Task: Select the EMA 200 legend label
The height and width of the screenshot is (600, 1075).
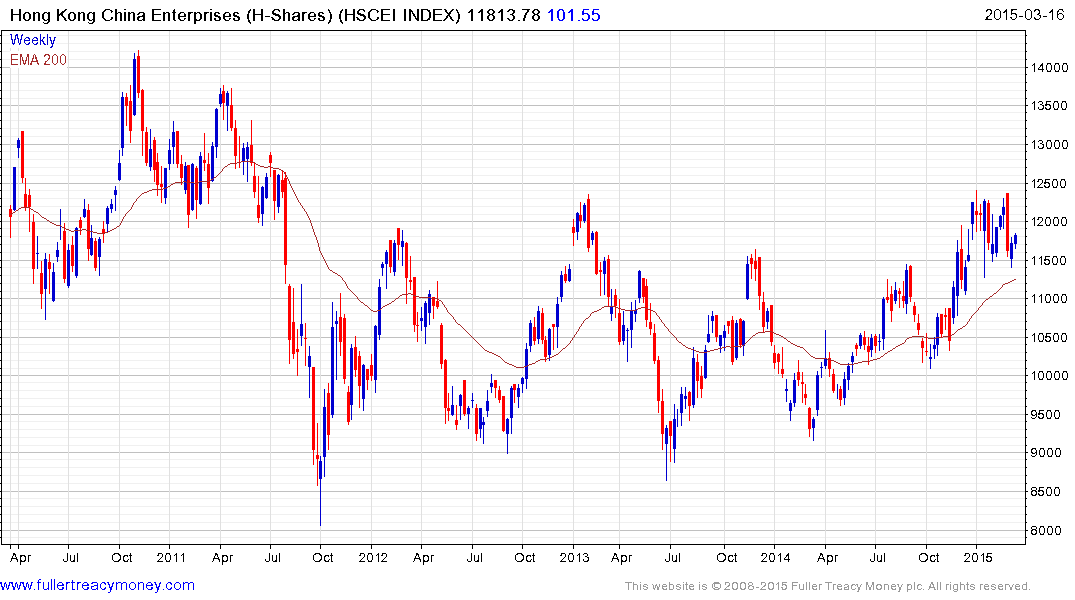Action: [38, 60]
